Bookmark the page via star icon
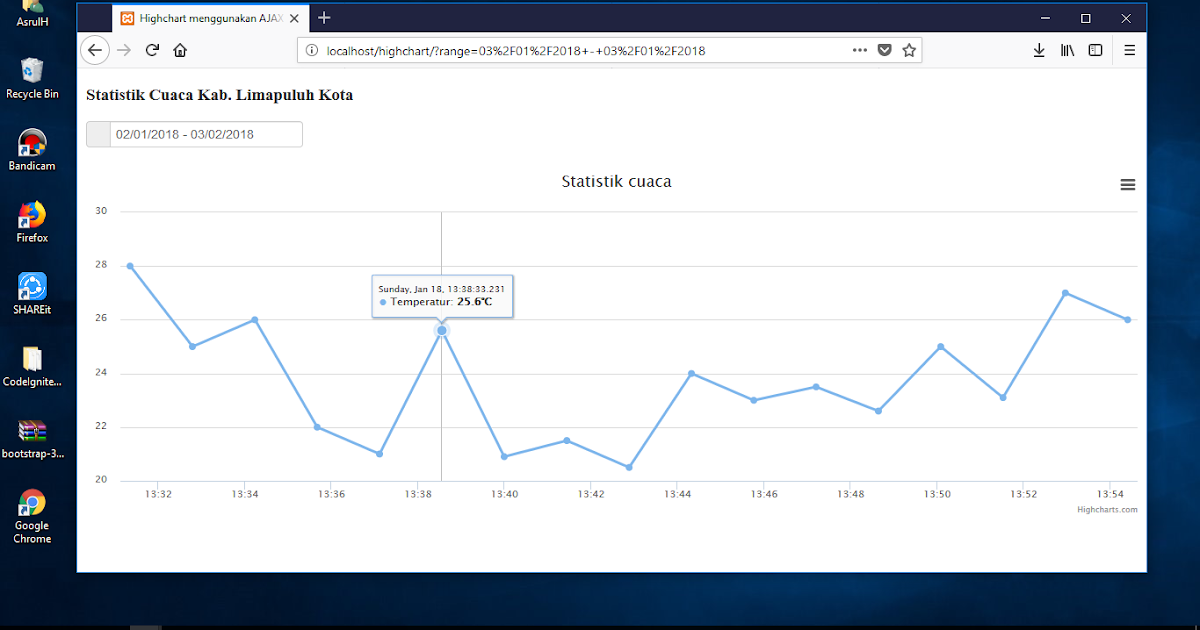1200x630 pixels. 908,49
